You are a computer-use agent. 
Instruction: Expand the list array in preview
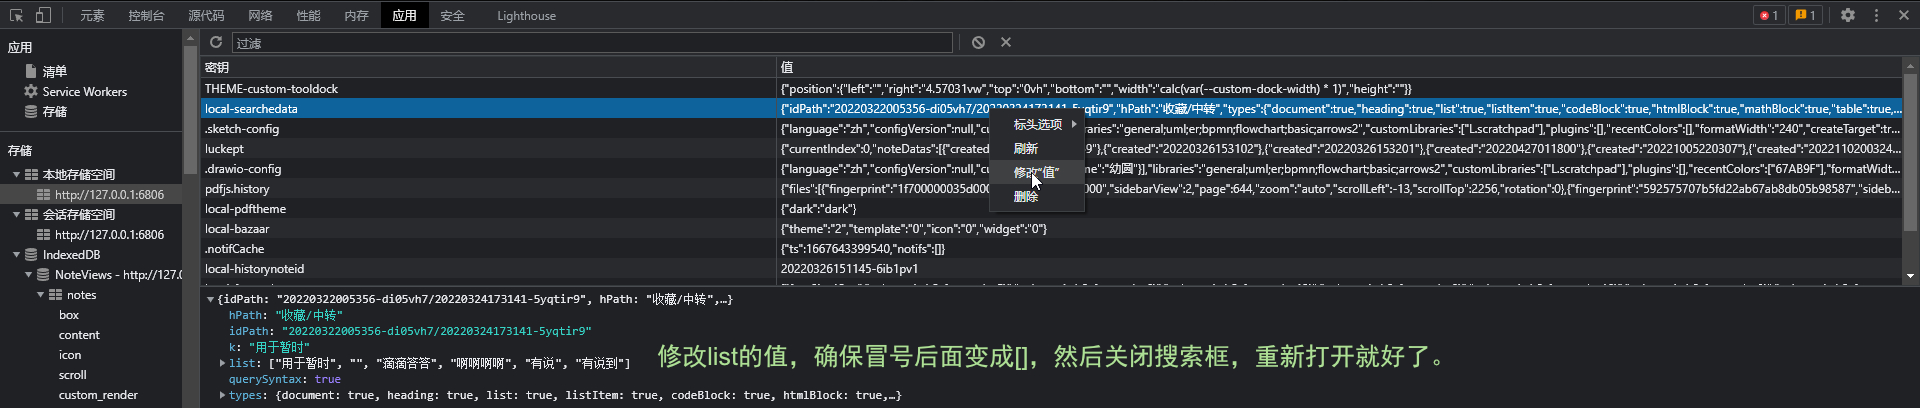tap(222, 363)
